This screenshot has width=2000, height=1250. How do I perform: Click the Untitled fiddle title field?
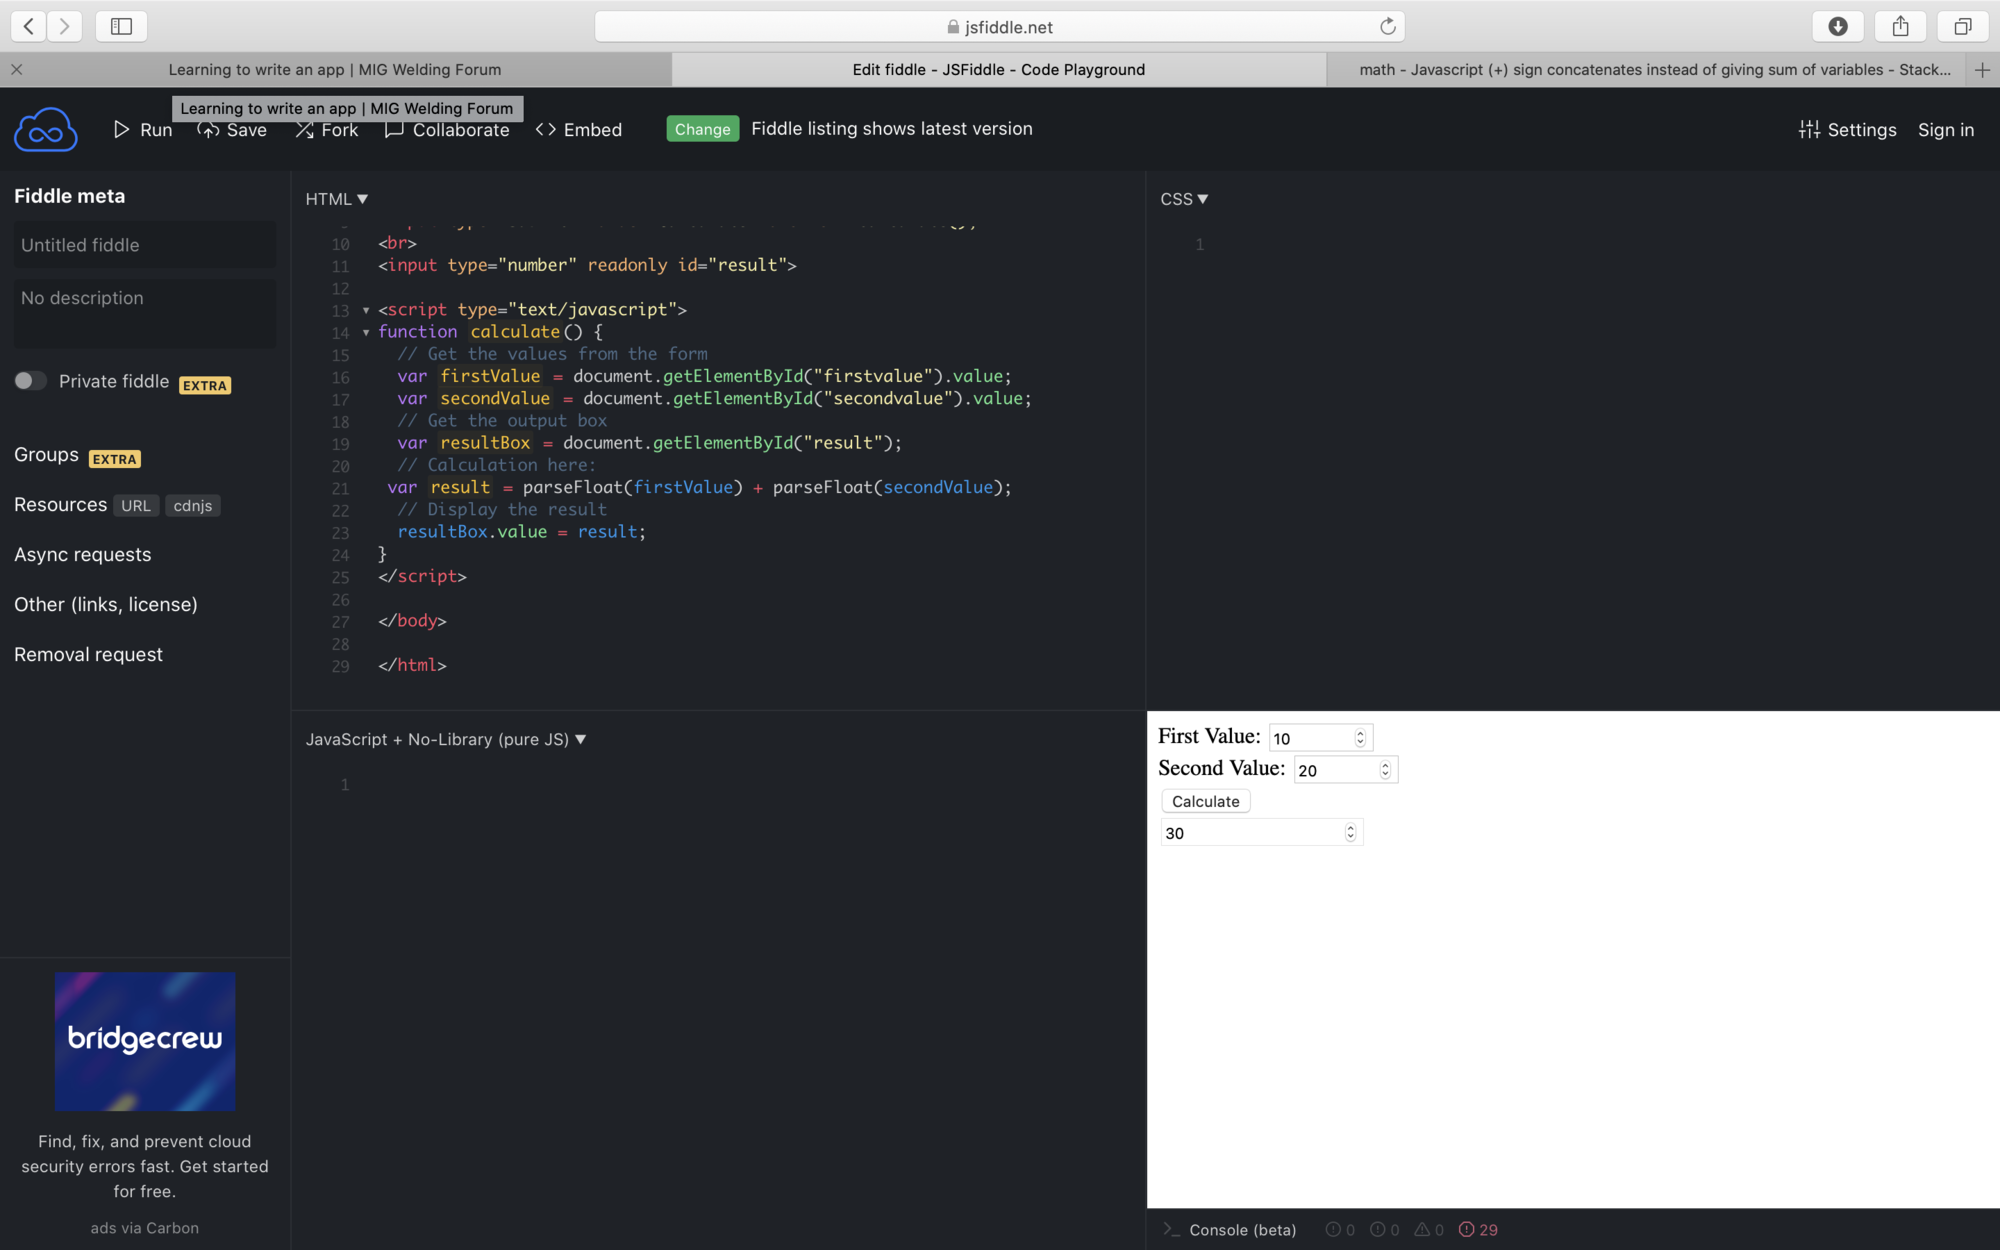click(x=145, y=245)
